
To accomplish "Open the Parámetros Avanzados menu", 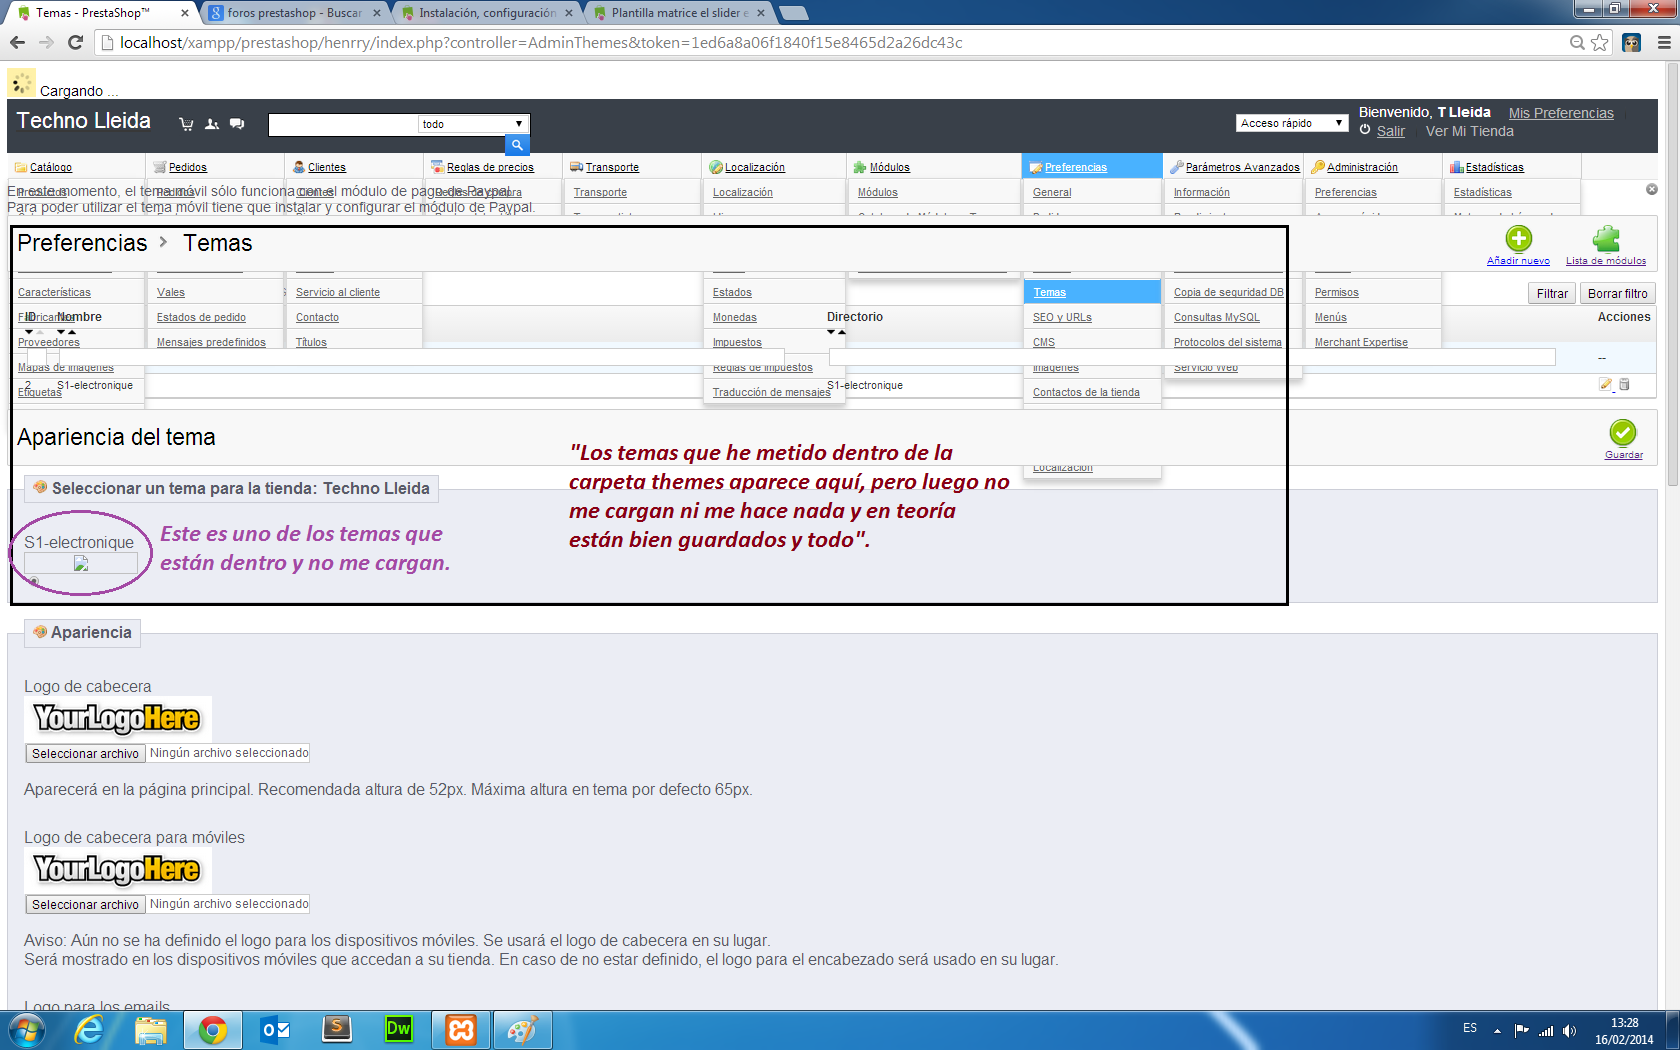I will coord(1242,167).
